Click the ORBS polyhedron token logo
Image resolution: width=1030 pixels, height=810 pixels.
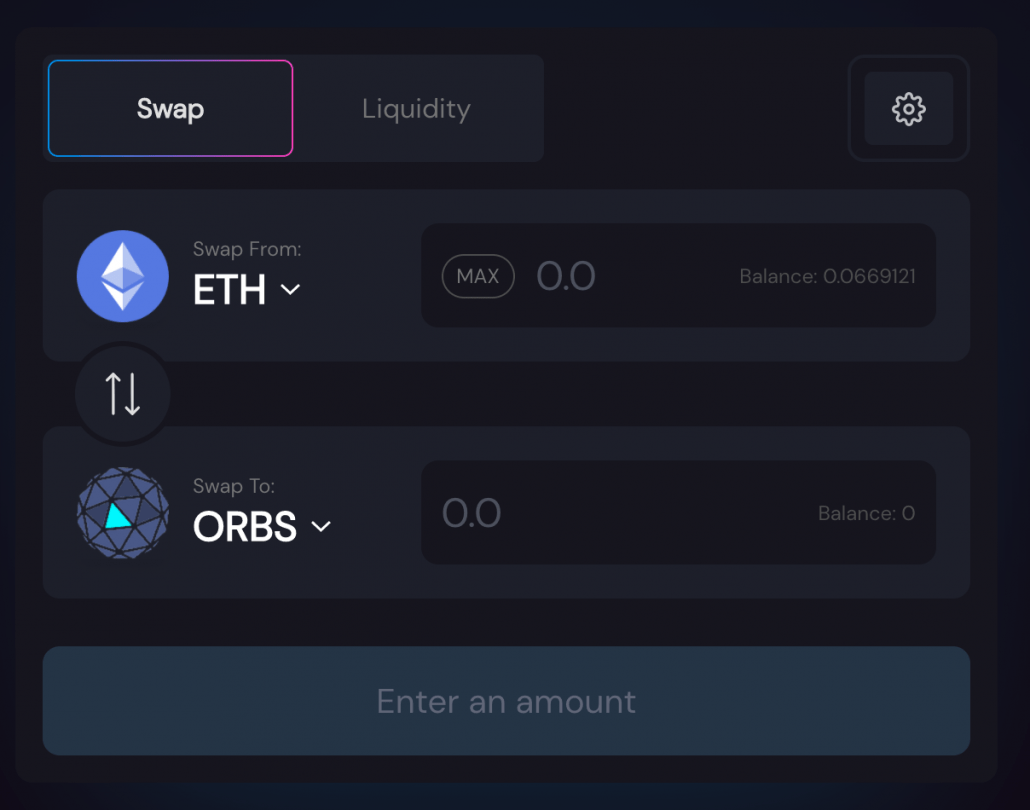pyautogui.click(x=123, y=513)
